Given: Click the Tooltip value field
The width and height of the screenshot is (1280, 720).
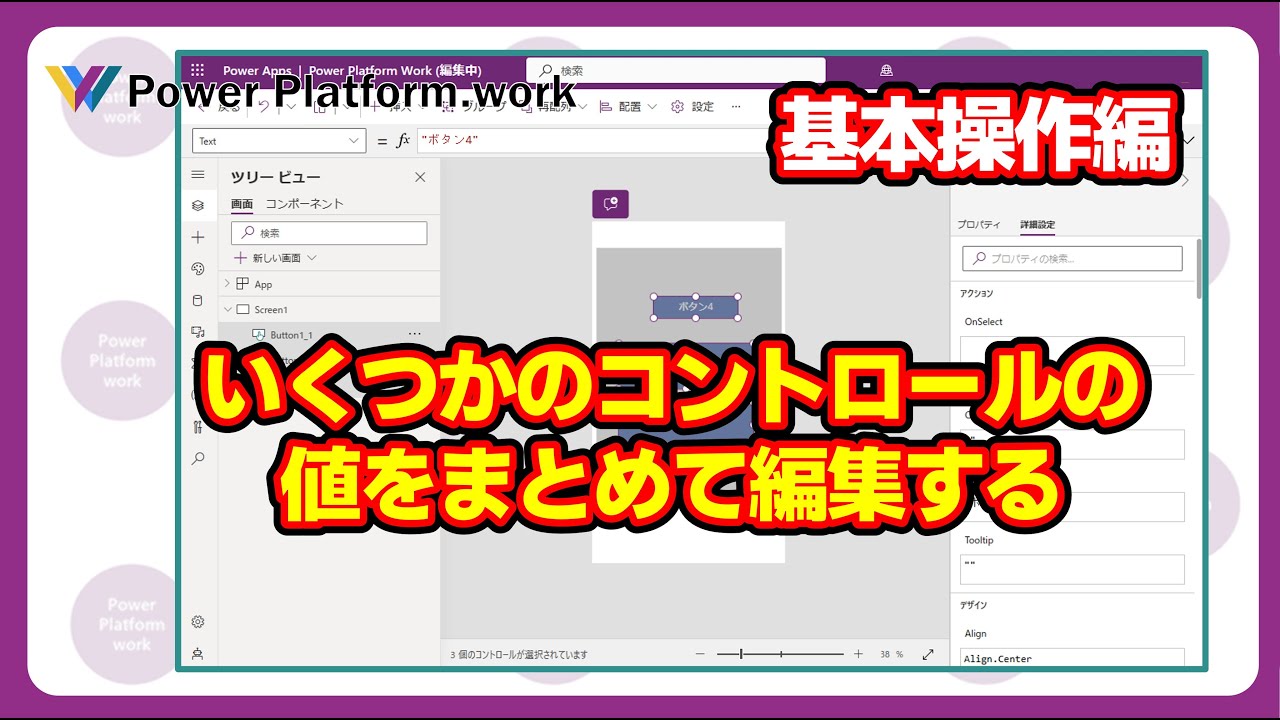Looking at the screenshot, I should 1072,569.
